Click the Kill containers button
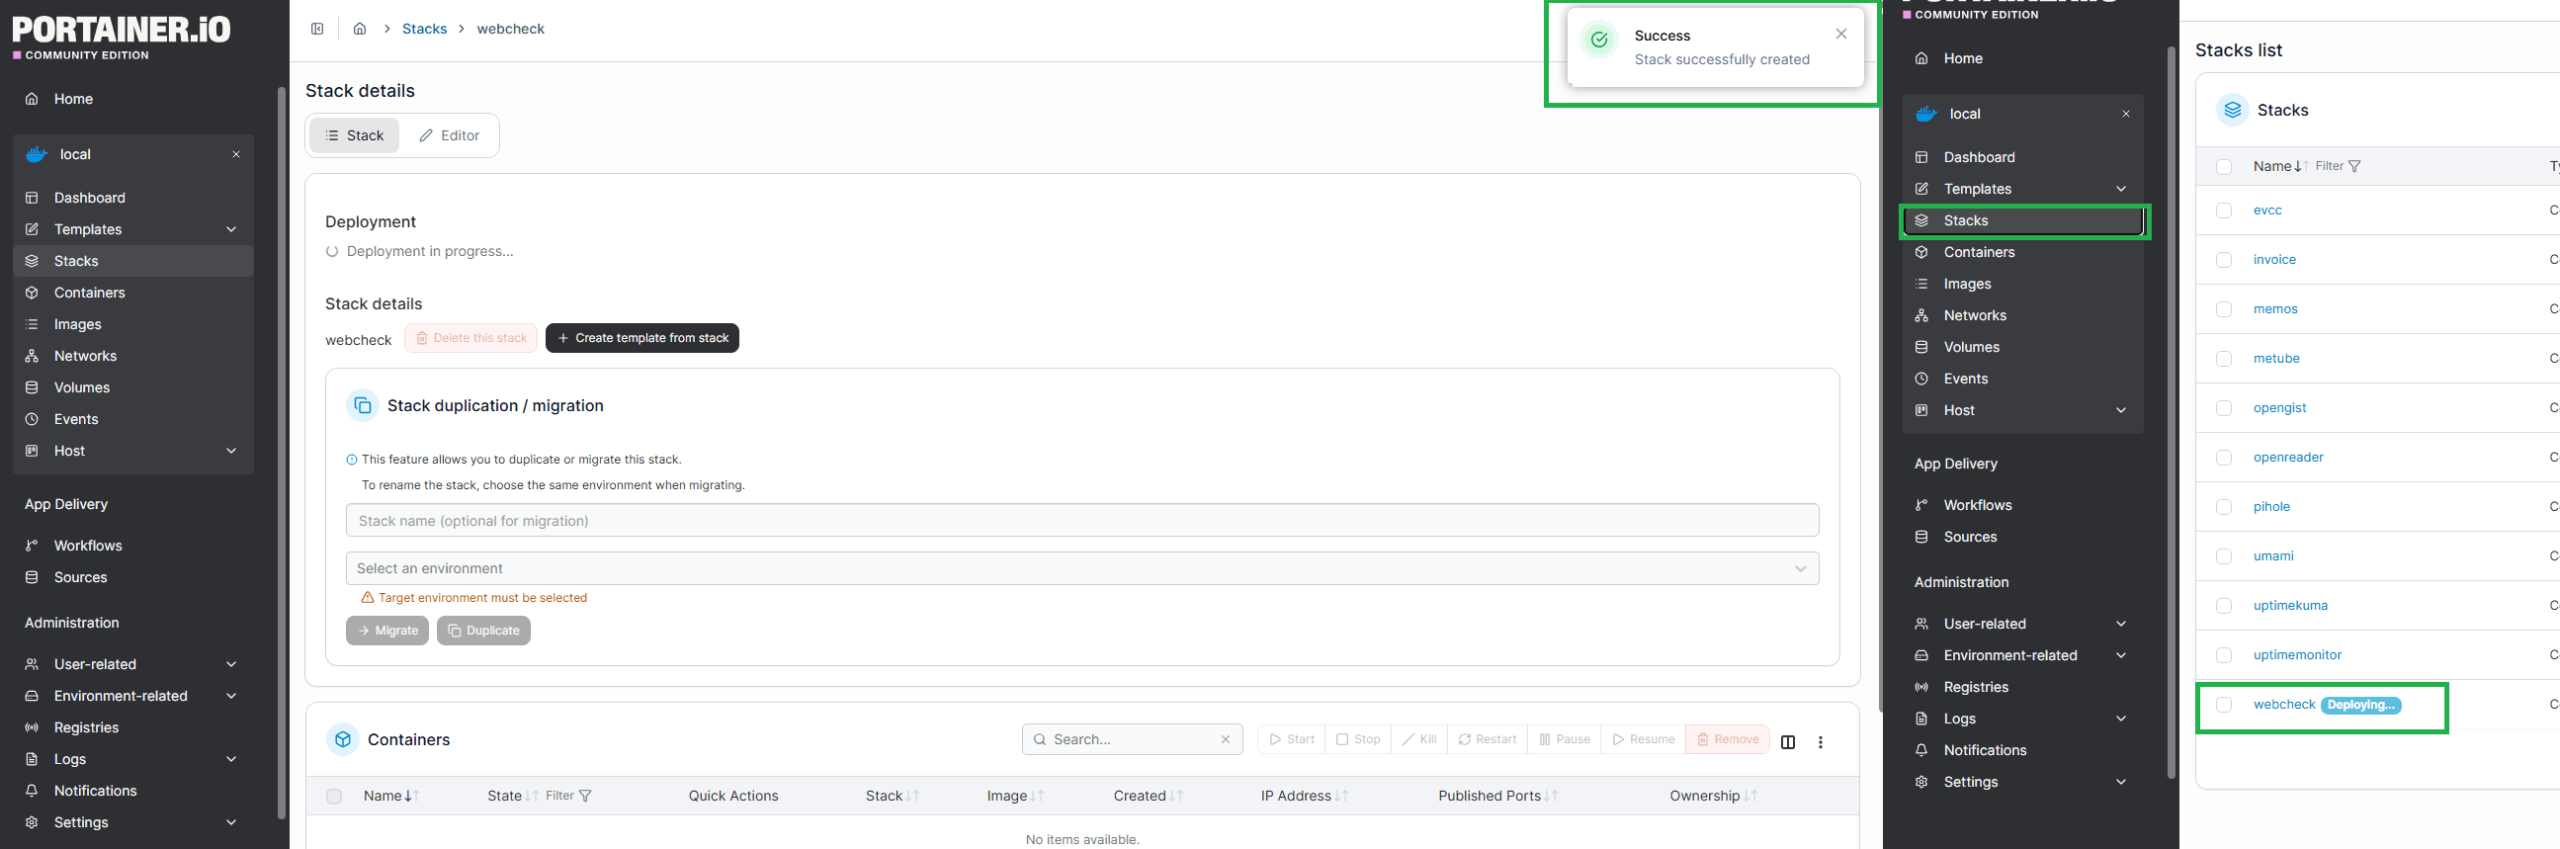Screen dimensions: 2560x849 1419,739
